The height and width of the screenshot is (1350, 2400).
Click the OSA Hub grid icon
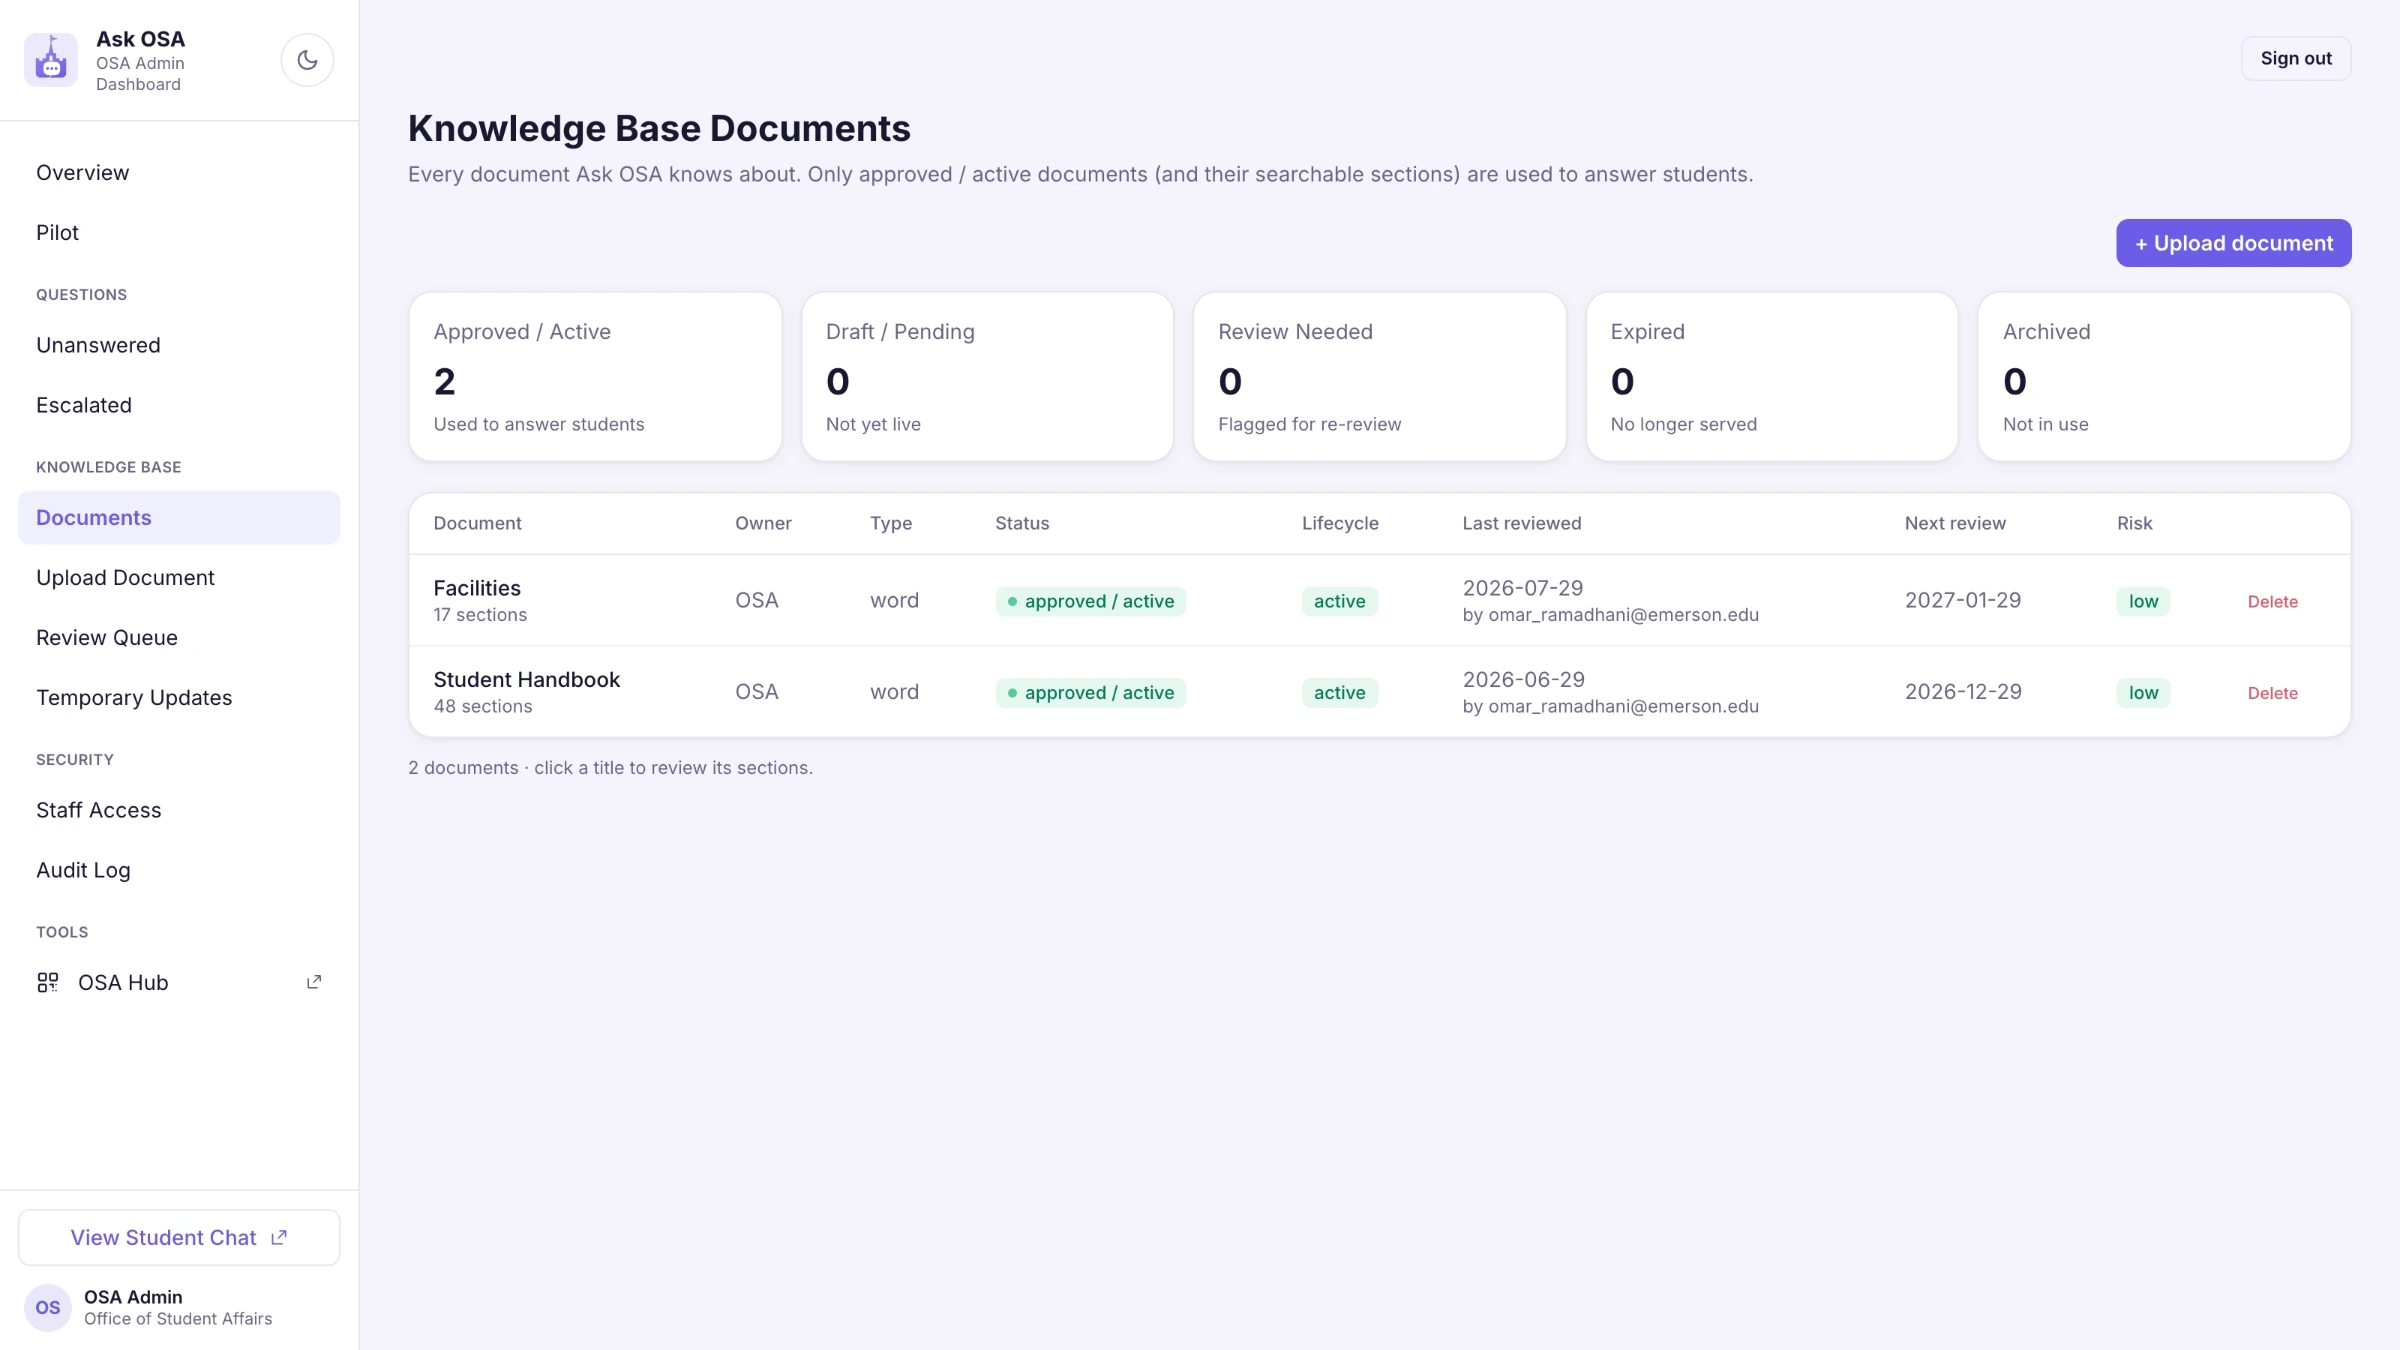(x=48, y=982)
